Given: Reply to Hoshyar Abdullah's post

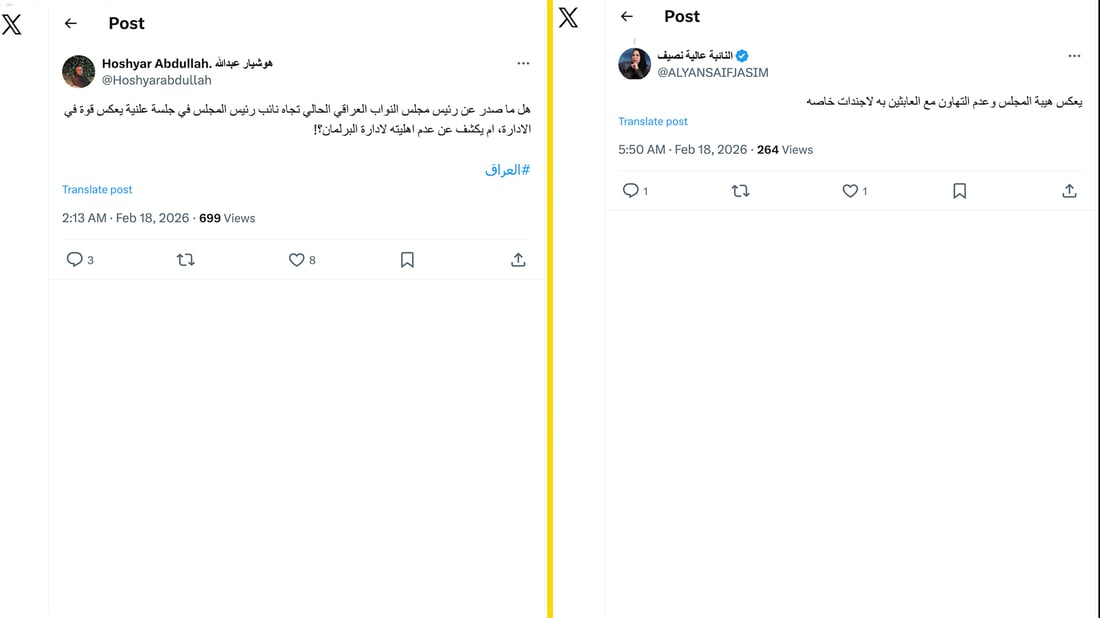Looking at the screenshot, I should (x=73, y=259).
